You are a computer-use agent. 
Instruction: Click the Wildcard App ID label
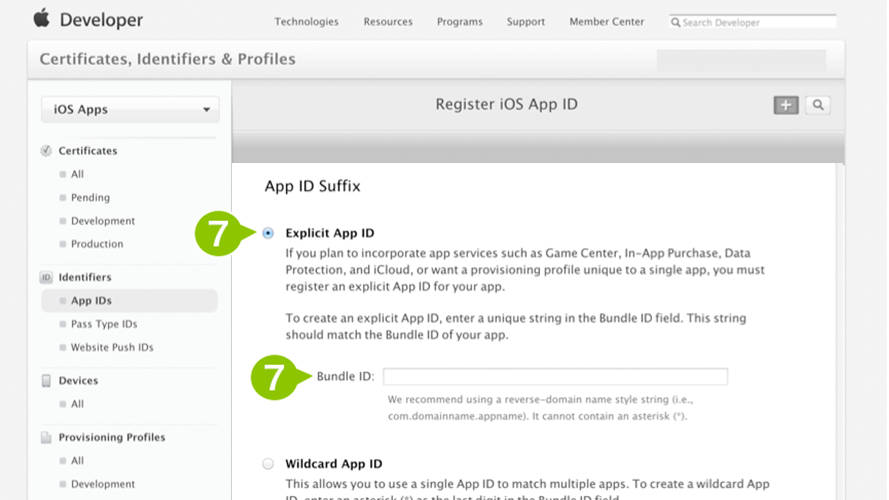coord(334,464)
